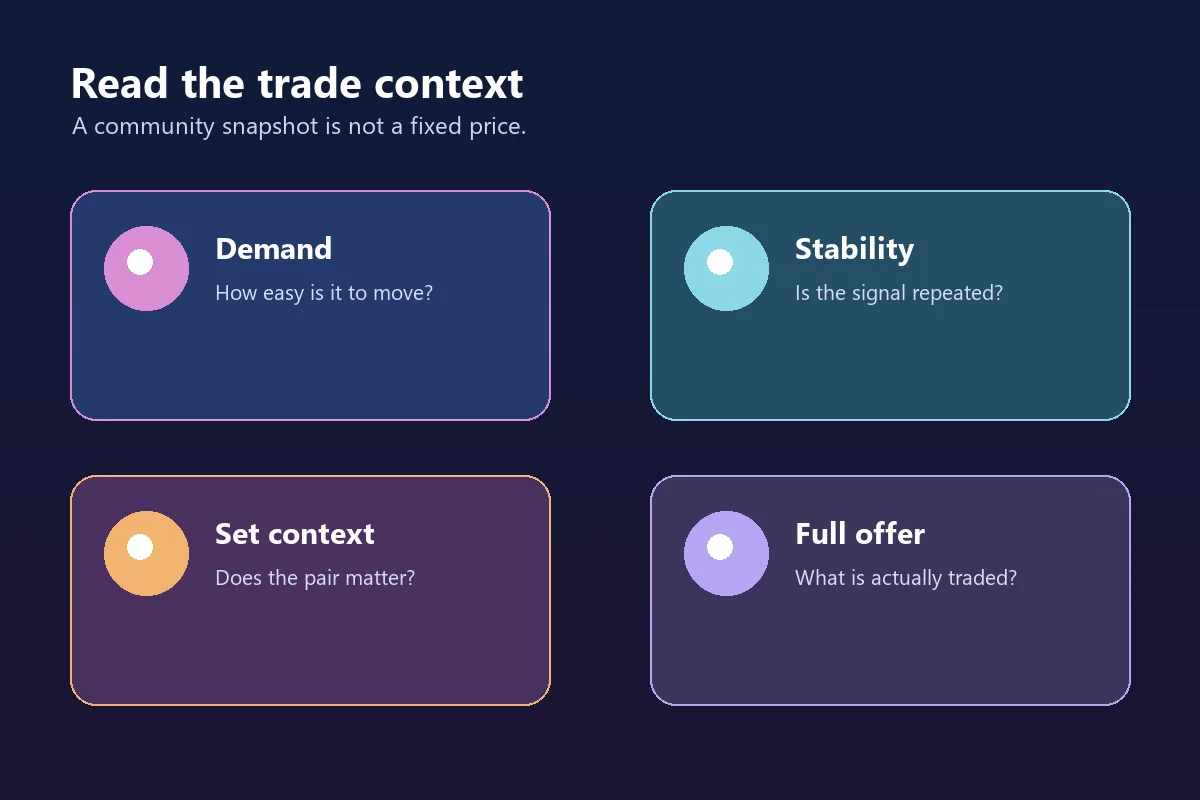Click the purple Full offer circle icon
This screenshot has width=1200, height=800.
[726, 553]
